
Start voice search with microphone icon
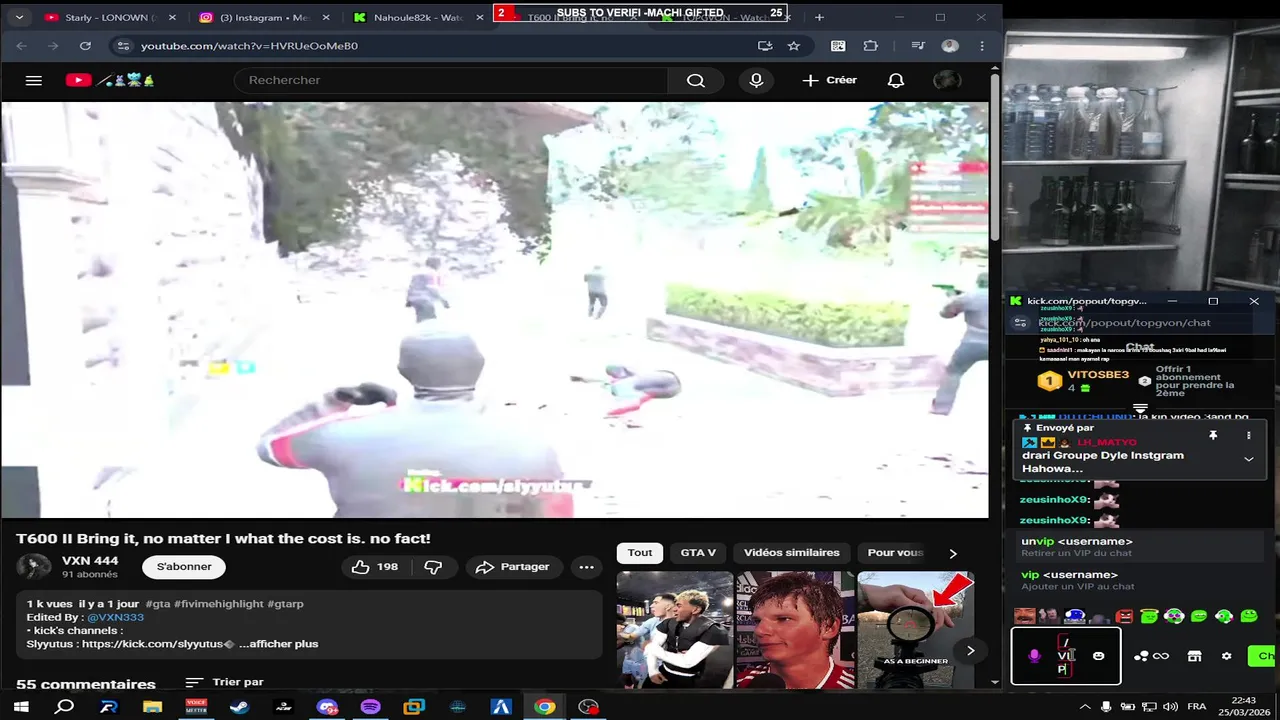(756, 80)
